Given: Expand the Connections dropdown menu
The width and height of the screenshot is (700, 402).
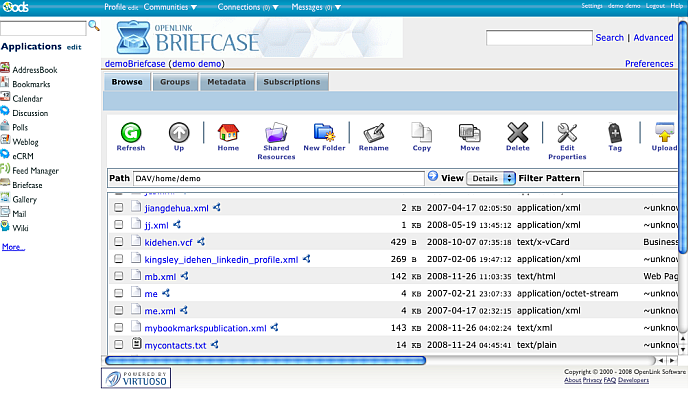Looking at the screenshot, I should (248, 7).
